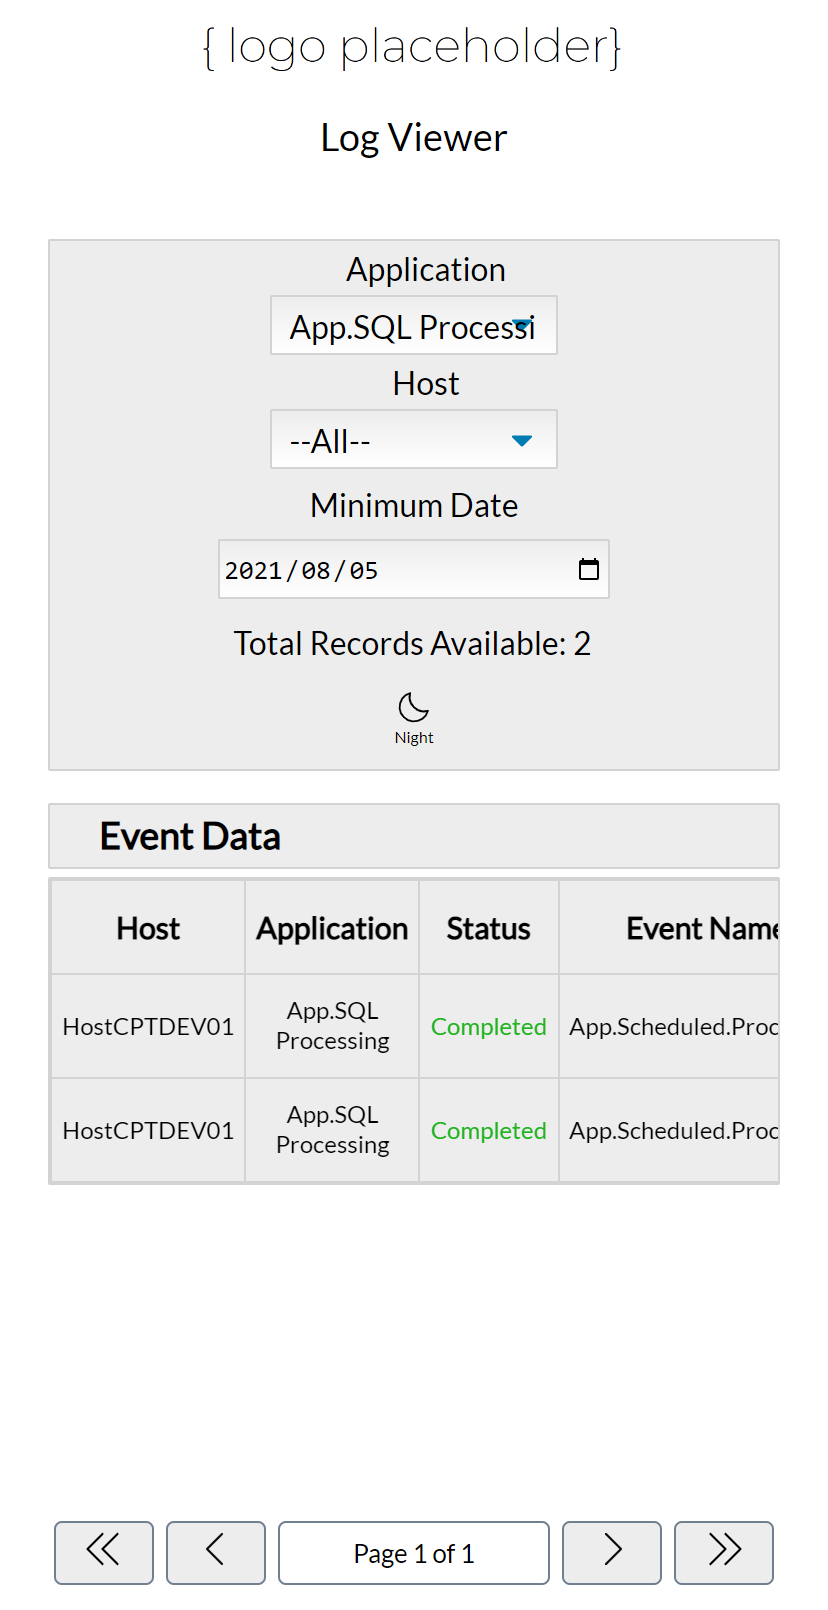828x1610 pixels.
Task: Toggle Night mode moon icon
Action: [x=413, y=707]
